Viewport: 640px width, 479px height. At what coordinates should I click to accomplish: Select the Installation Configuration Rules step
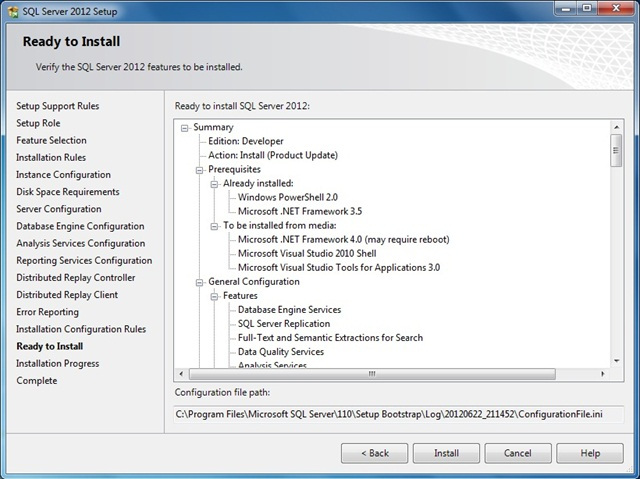coord(81,329)
